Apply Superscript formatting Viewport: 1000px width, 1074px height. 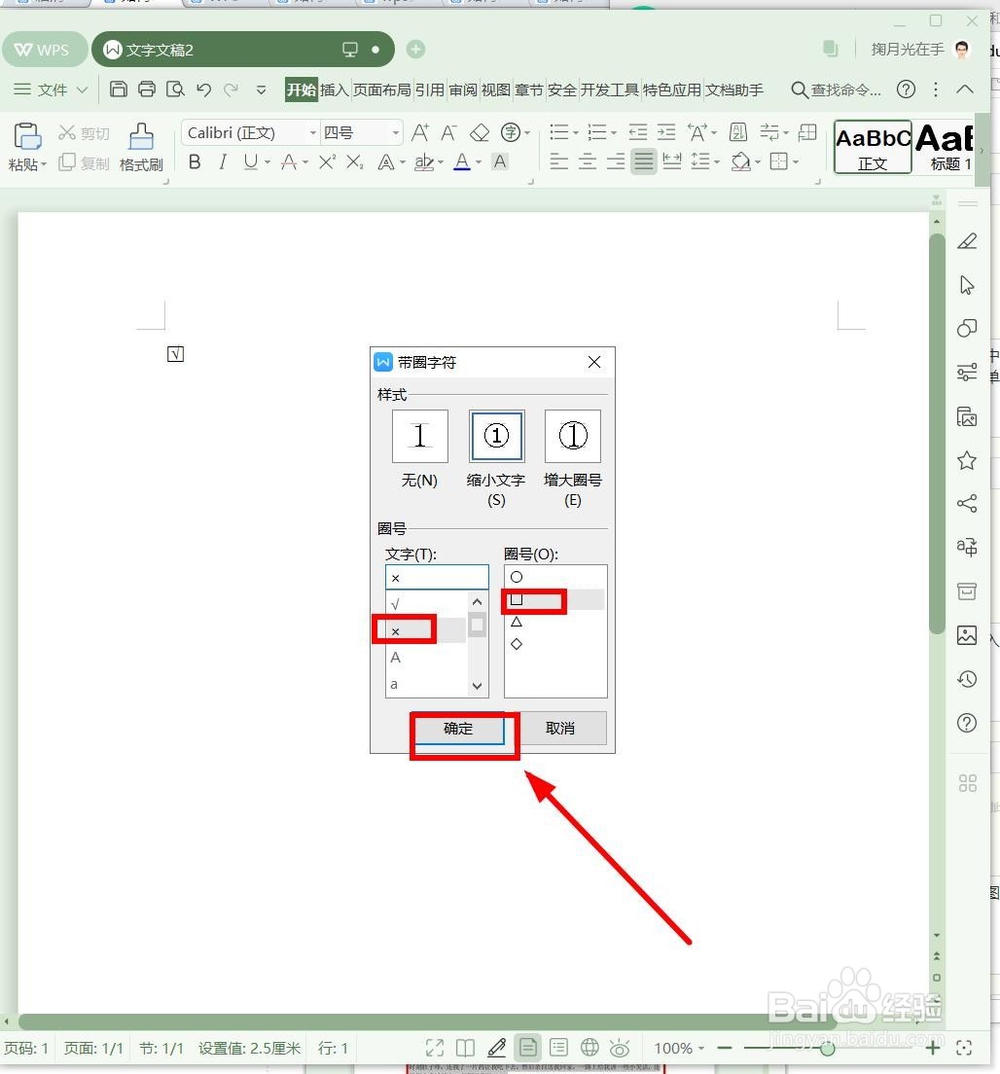point(327,162)
